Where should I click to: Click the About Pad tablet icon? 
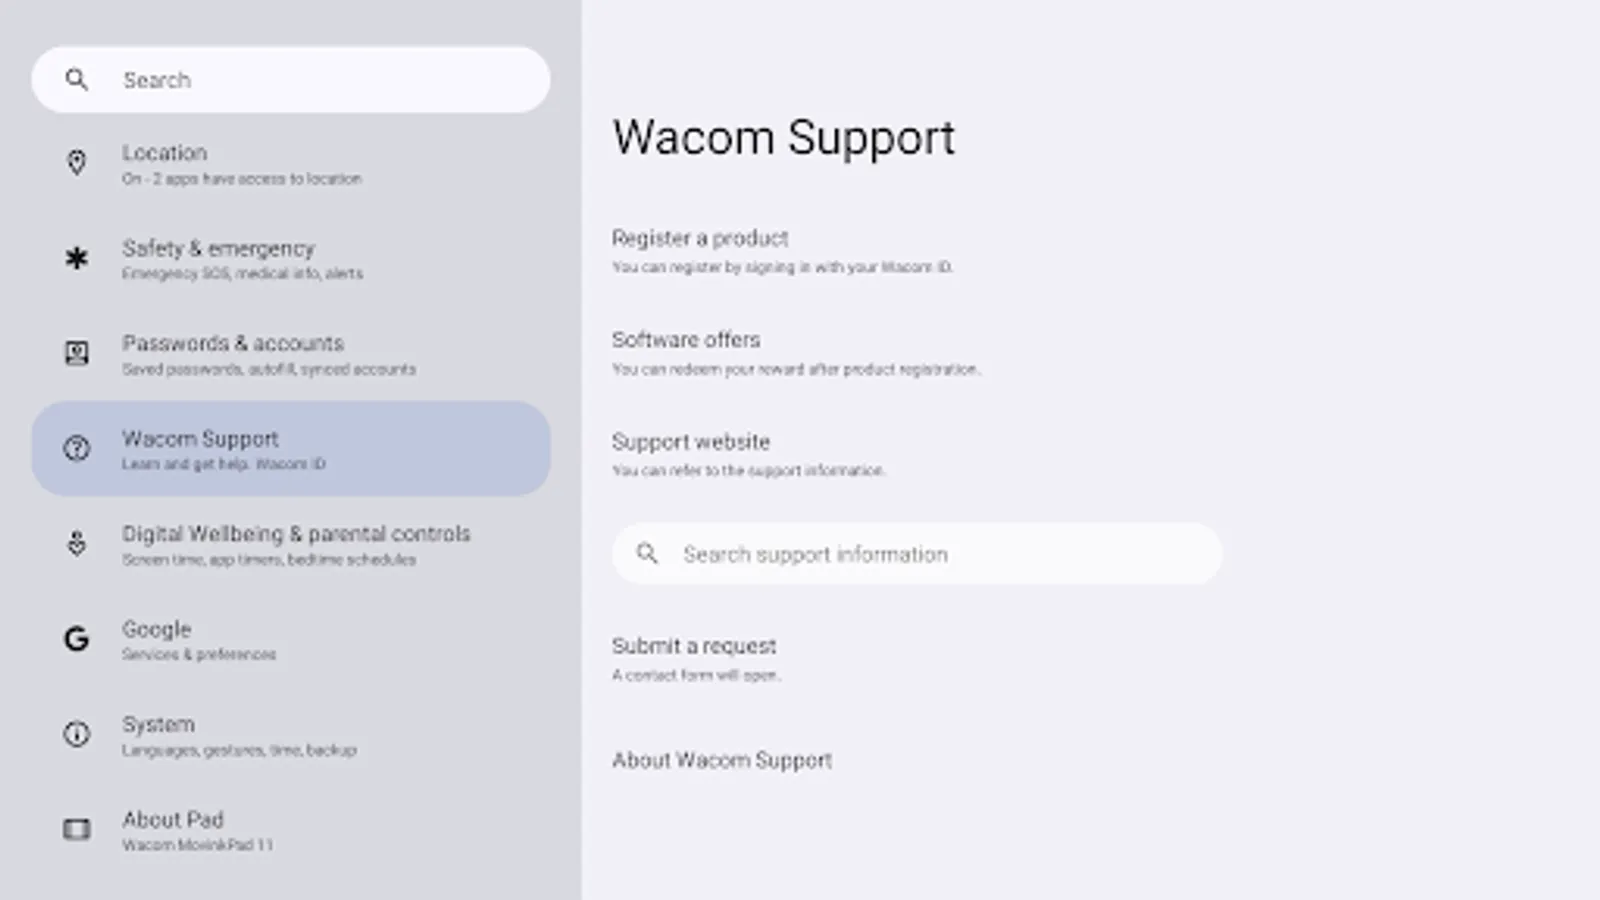tap(77, 830)
